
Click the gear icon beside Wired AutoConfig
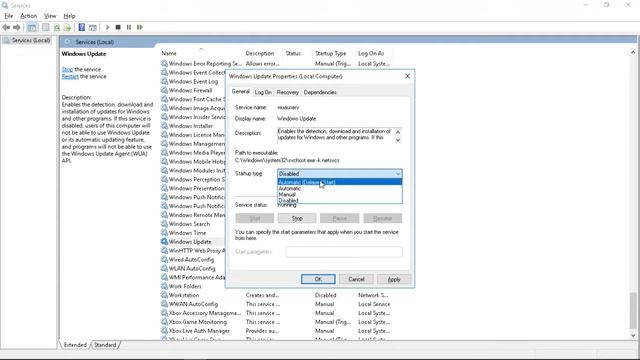(x=164, y=260)
